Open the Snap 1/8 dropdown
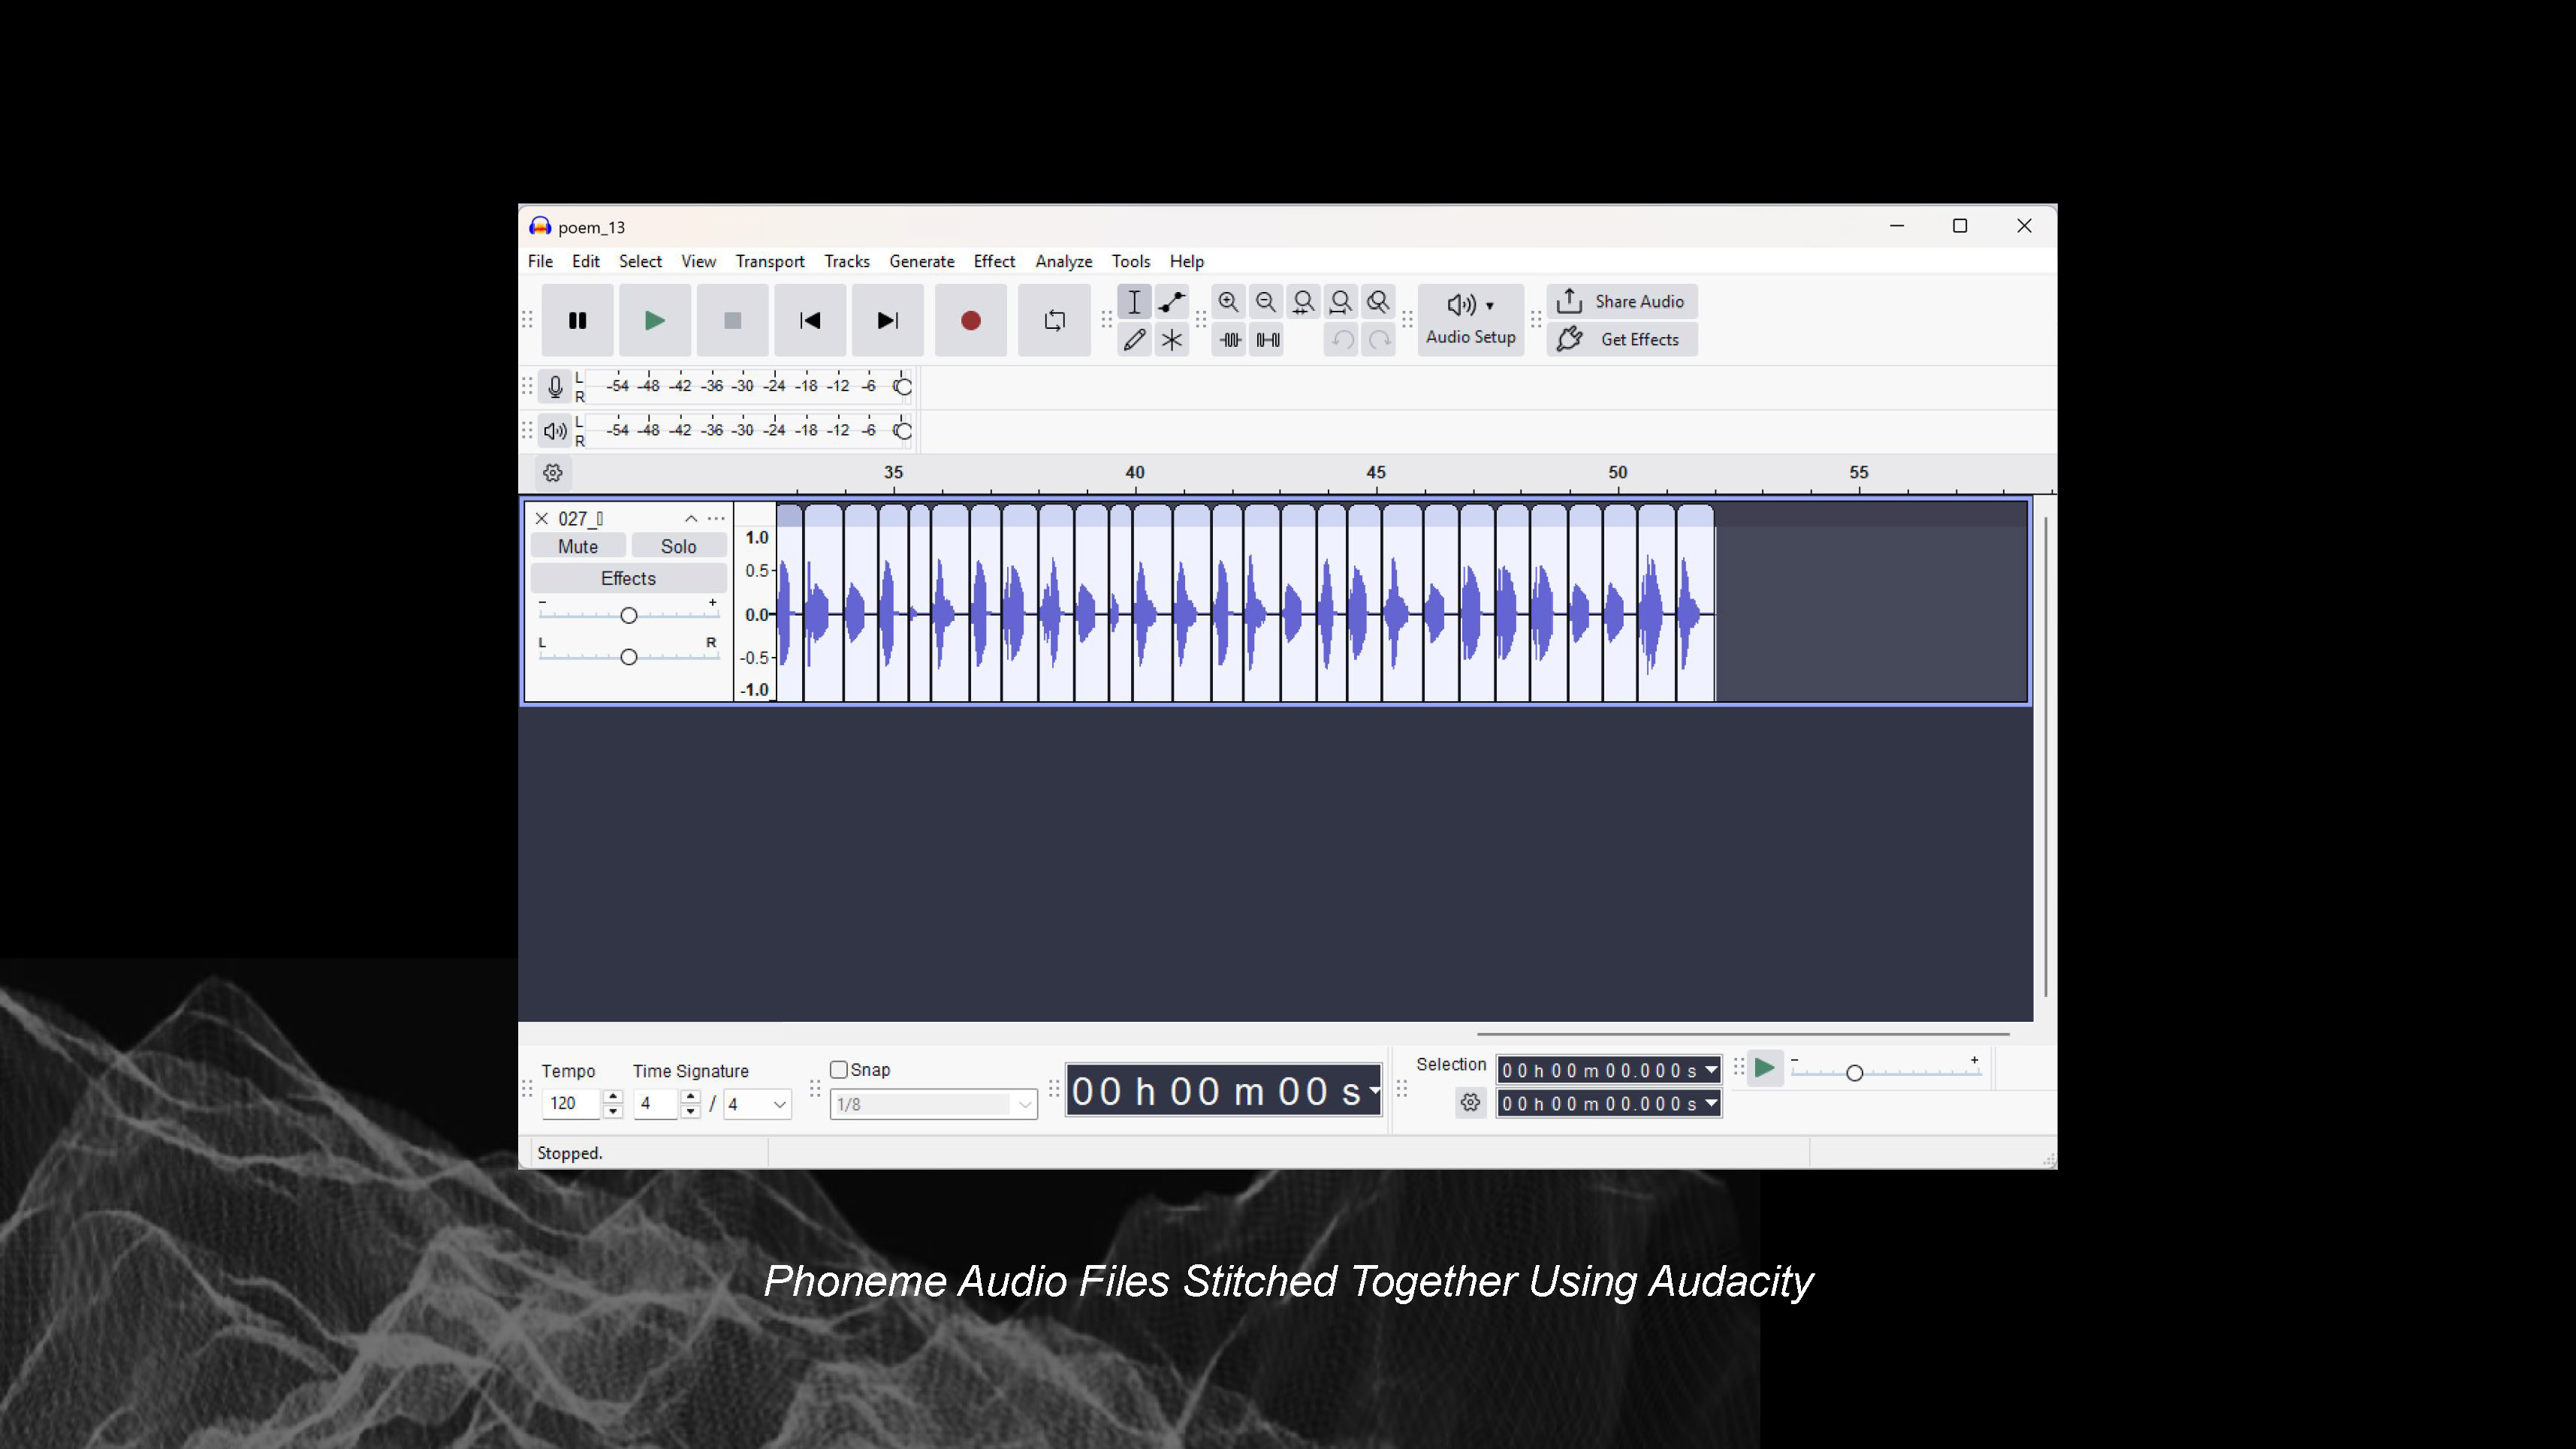2576x1449 pixels. pos(933,1104)
